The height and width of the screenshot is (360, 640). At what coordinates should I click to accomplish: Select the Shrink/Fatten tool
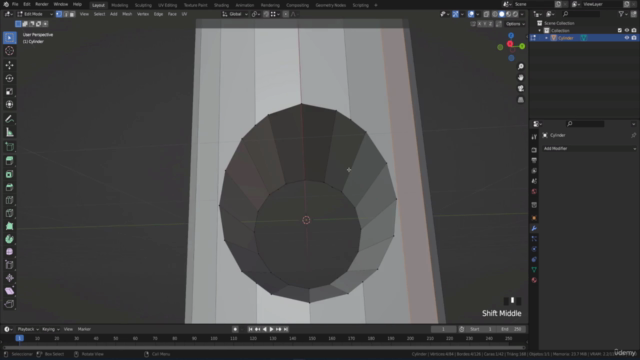[x=9, y=278]
